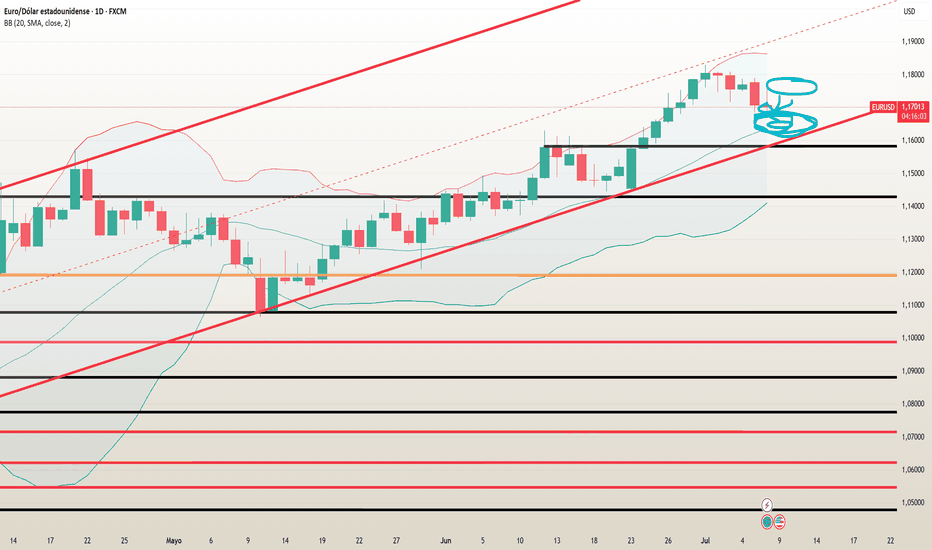Image resolution: width=932 pixels, height=550 pixels.
Task: Click the EURUSD price label tag
Action: 883,107
